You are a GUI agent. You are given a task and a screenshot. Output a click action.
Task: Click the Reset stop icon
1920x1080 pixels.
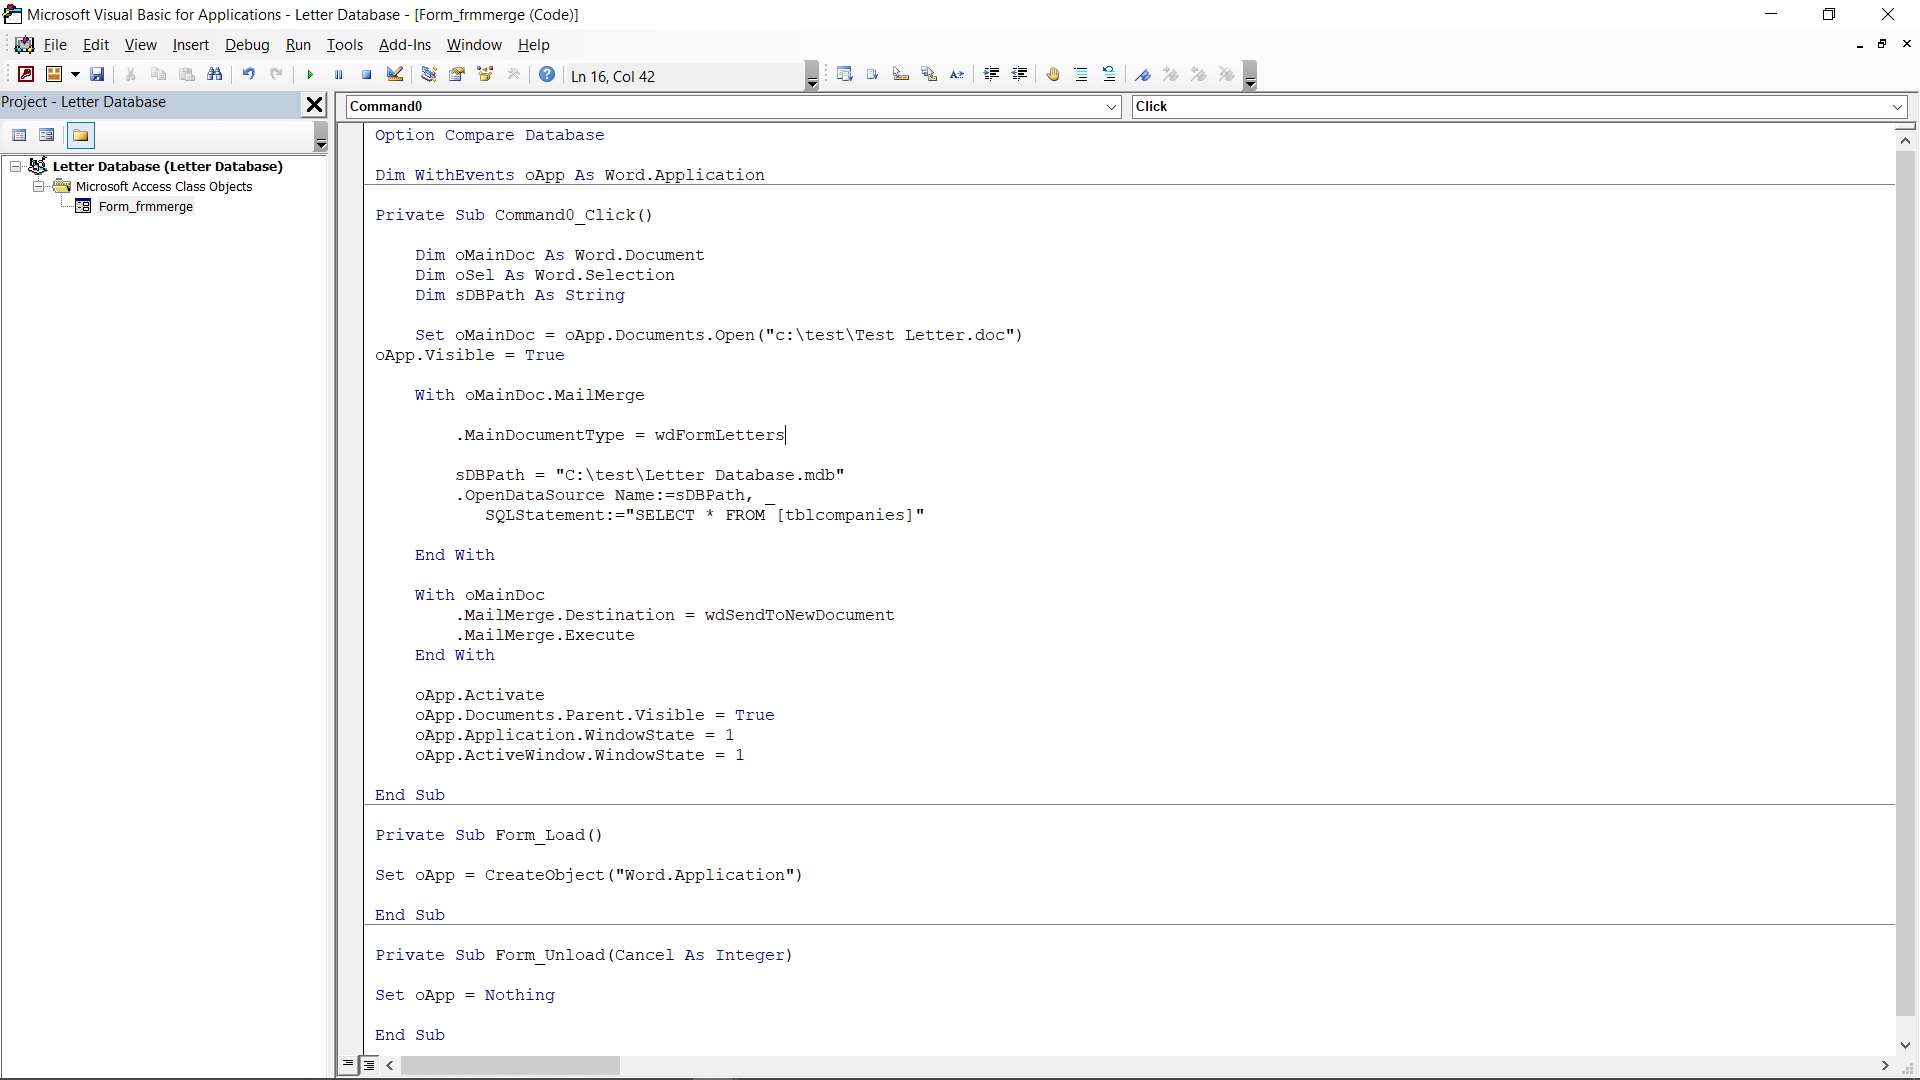(x=366, y=75)
